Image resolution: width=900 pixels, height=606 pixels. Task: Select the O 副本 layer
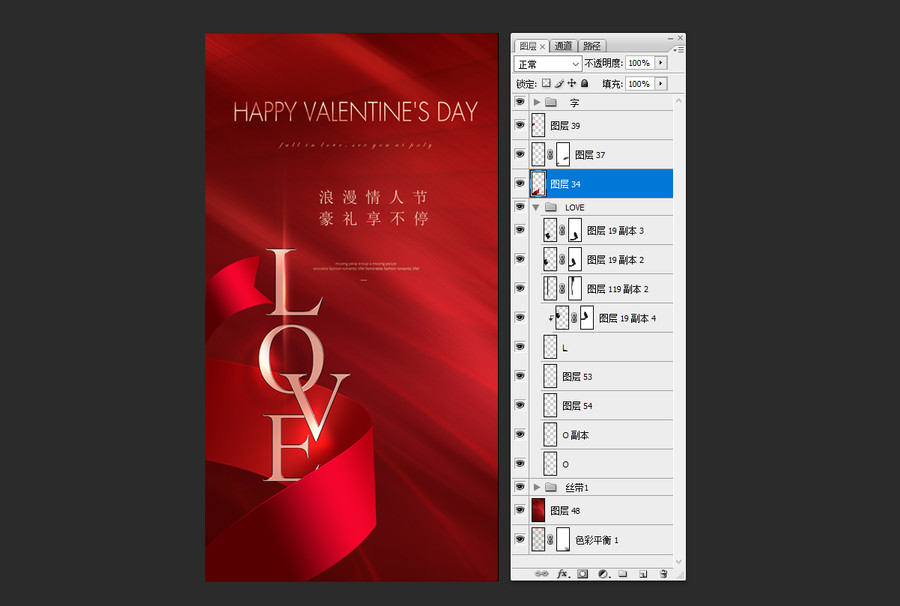tap(607, 434)
